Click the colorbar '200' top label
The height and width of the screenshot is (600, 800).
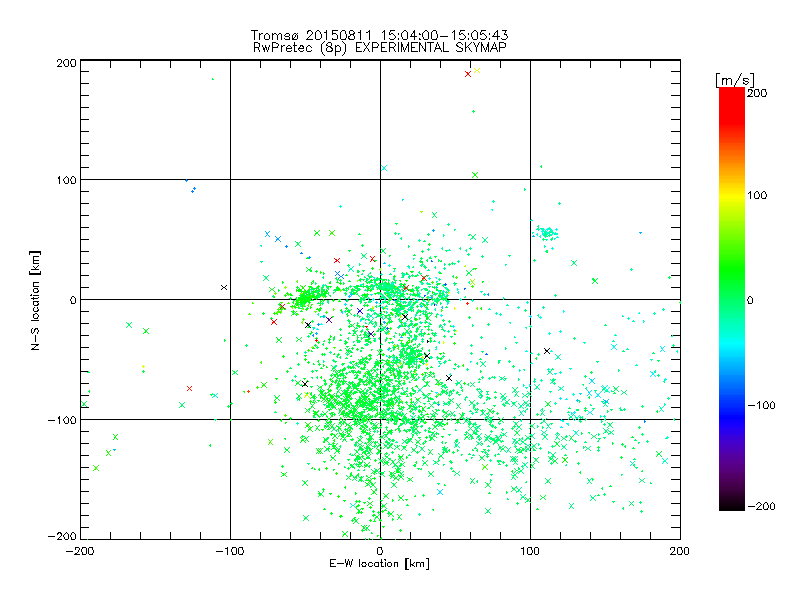coord(758,93)
